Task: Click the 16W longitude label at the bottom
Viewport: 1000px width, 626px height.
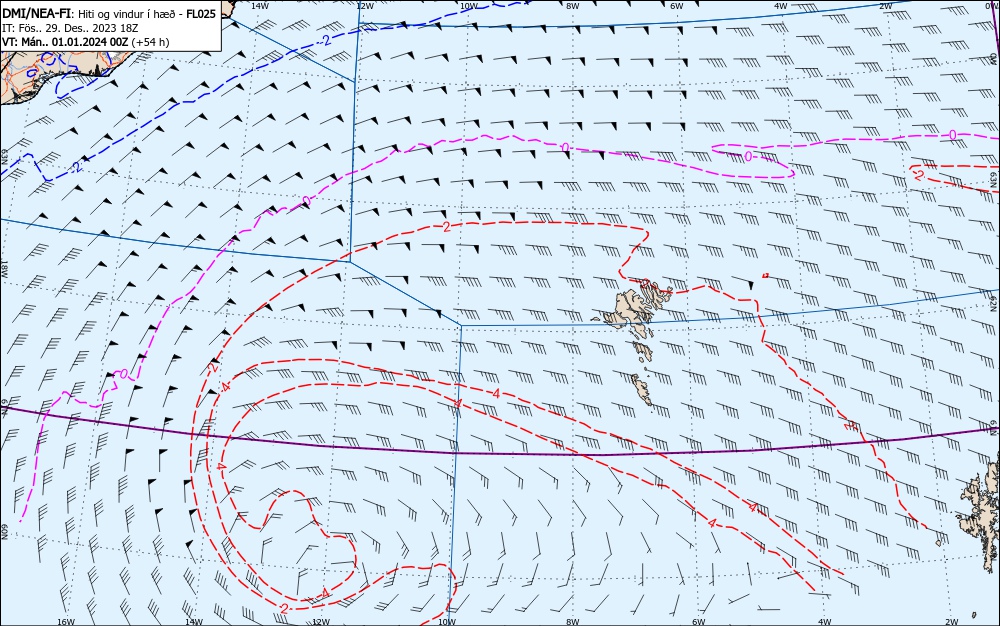Action: pyautogui.click(x=66, y=622)
